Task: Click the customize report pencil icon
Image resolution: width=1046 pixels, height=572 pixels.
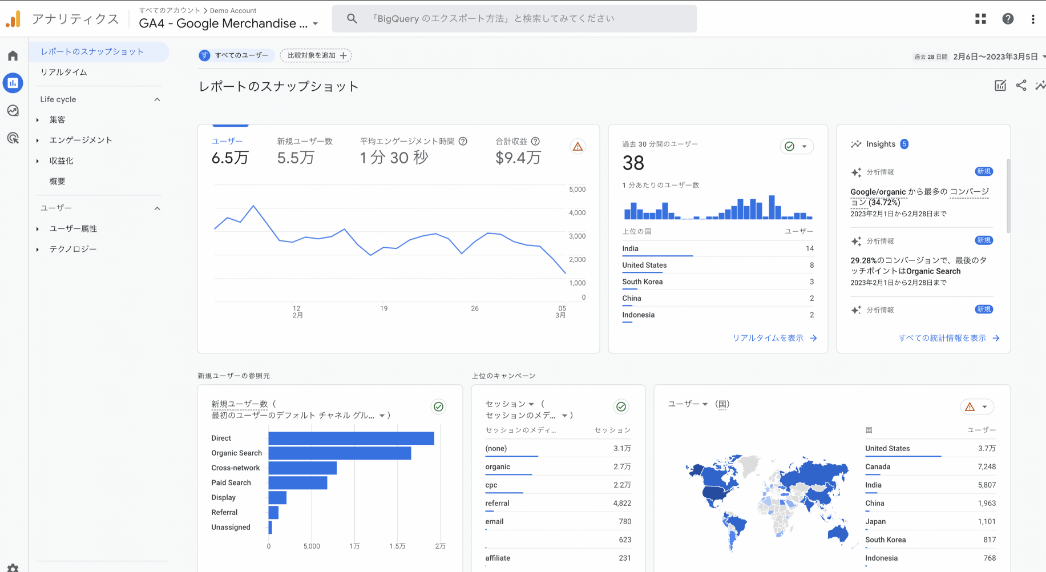Action: coord(1000,85)
